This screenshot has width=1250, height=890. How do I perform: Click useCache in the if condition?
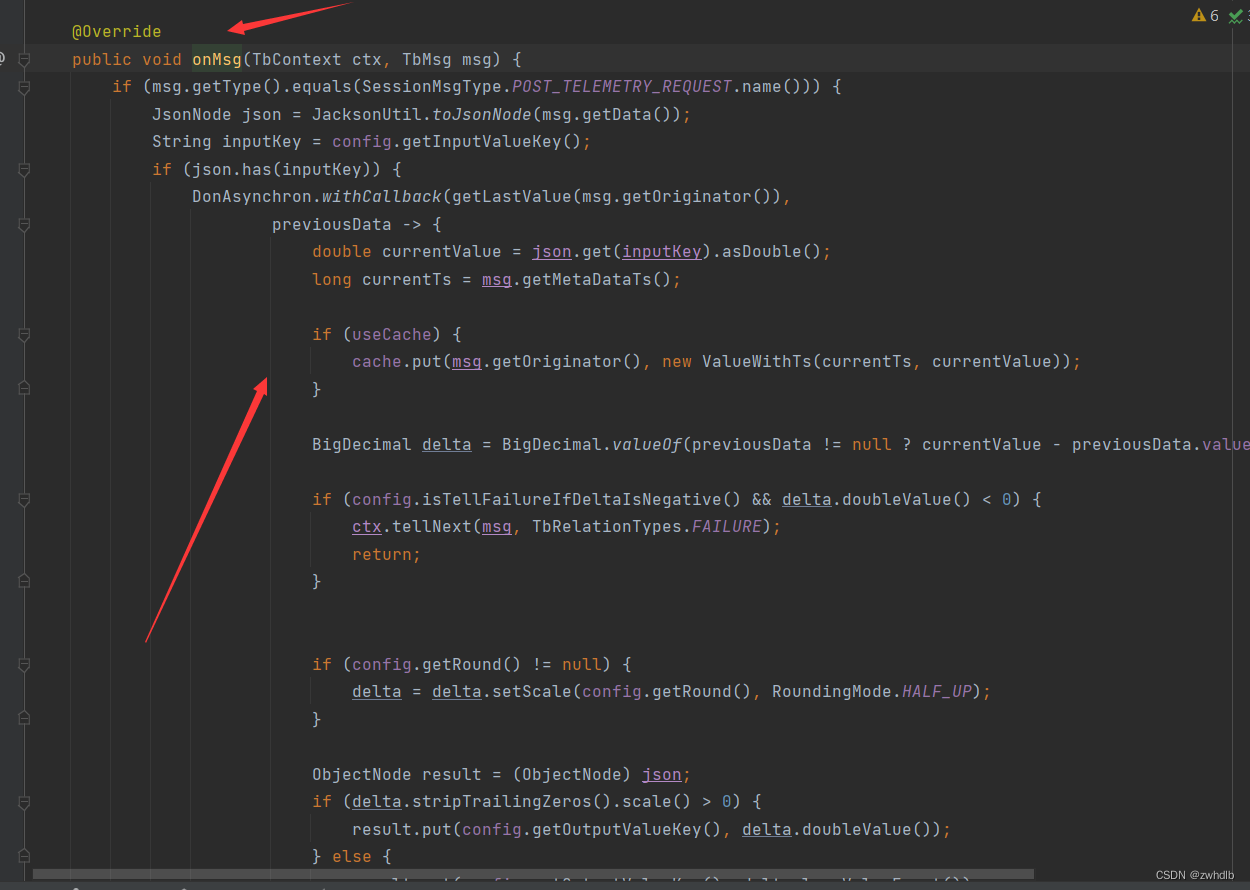[392, 334]
